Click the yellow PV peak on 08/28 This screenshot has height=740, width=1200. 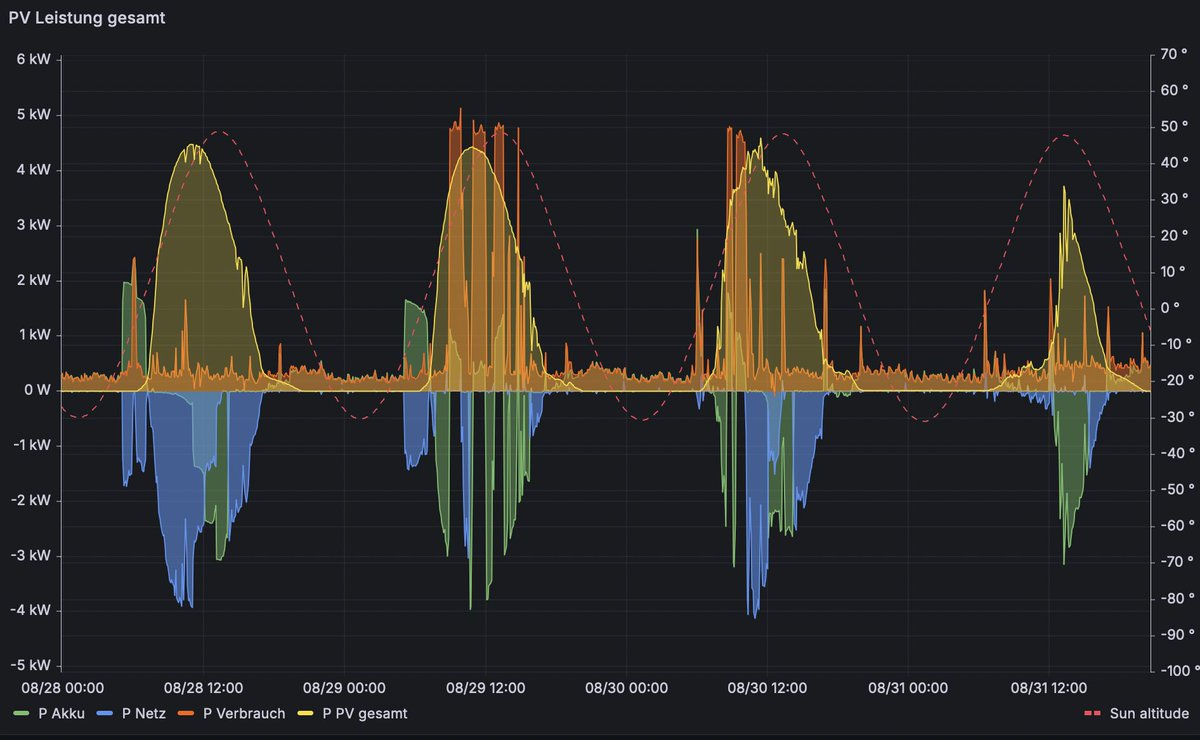192,146
